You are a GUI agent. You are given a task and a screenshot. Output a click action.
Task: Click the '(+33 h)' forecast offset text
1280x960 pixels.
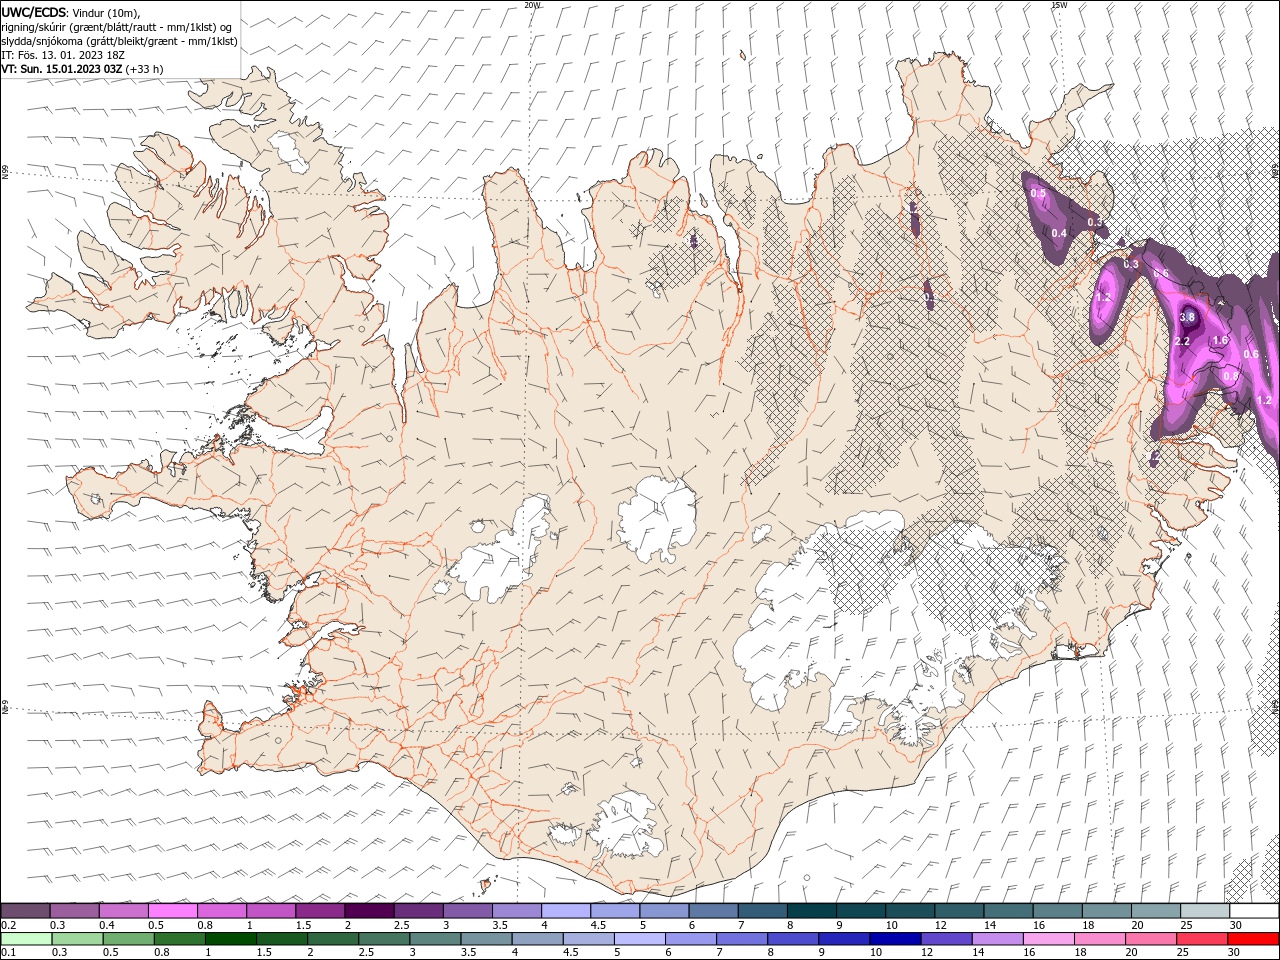tap(144, 69)
